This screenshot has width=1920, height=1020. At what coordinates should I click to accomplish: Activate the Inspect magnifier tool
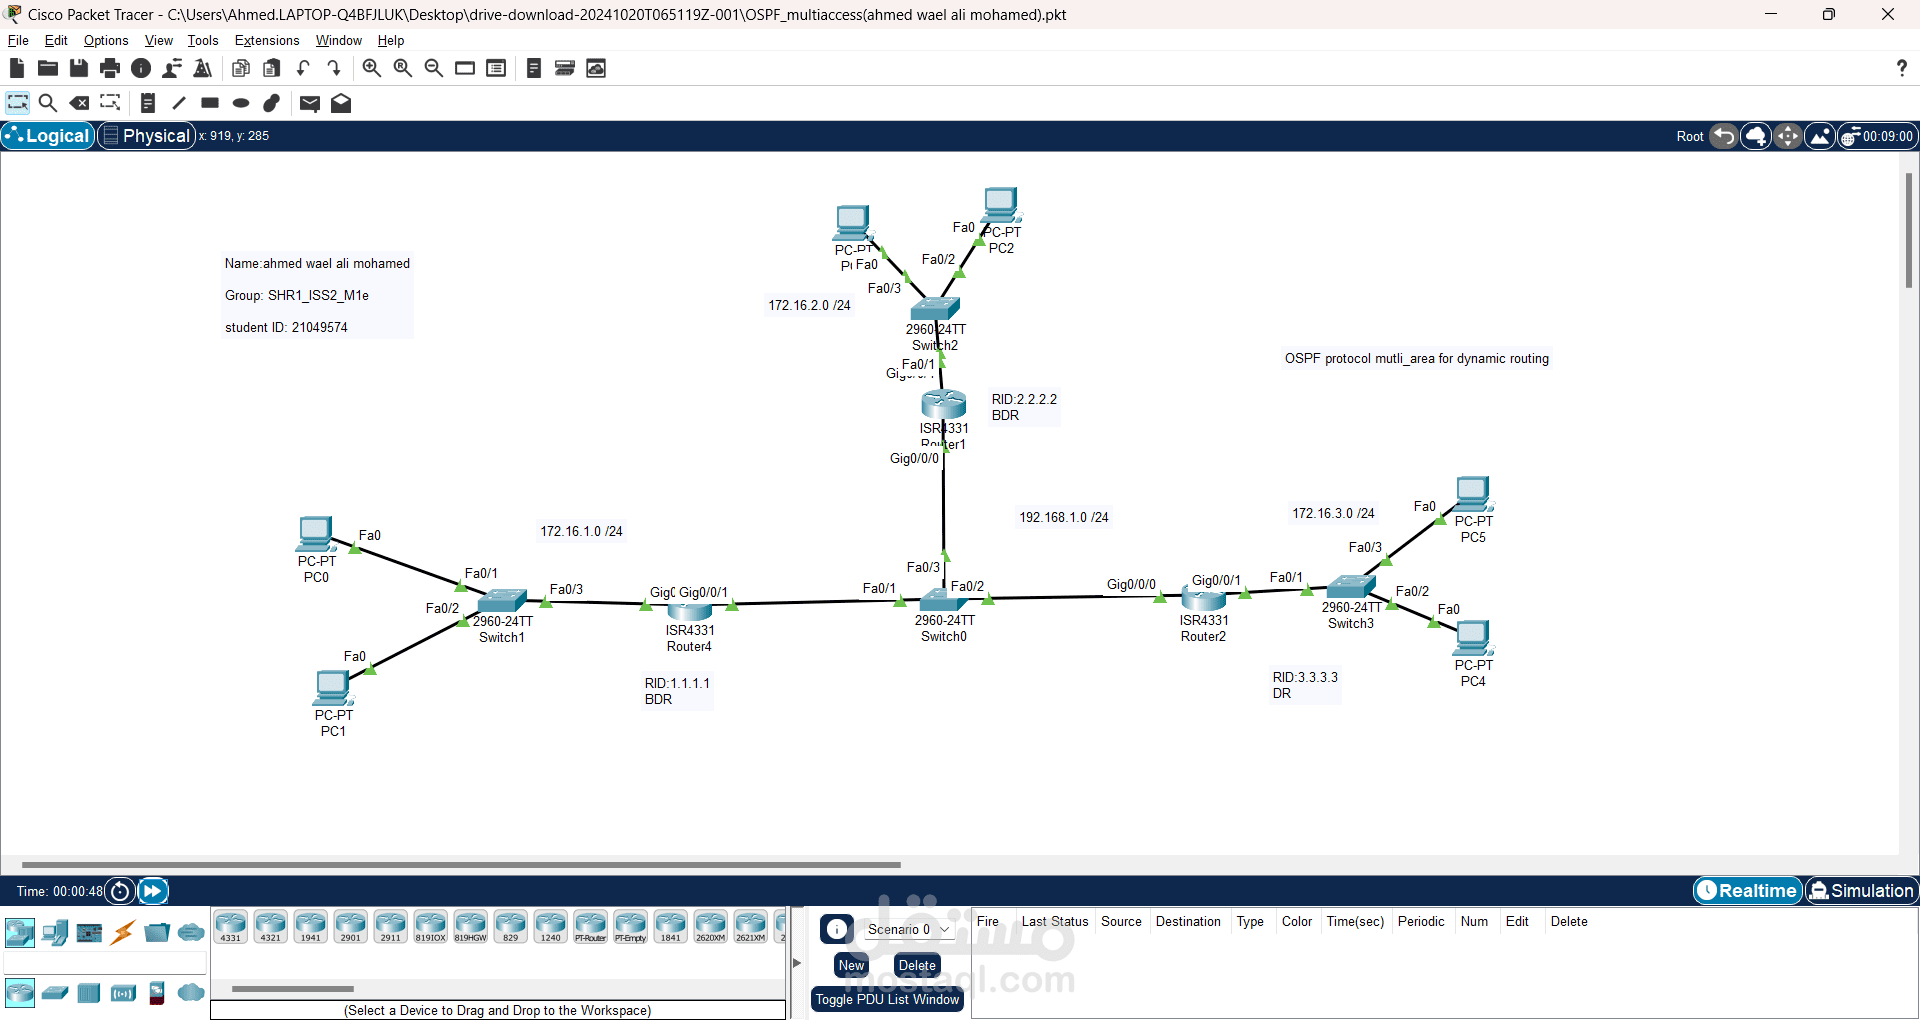47,103
